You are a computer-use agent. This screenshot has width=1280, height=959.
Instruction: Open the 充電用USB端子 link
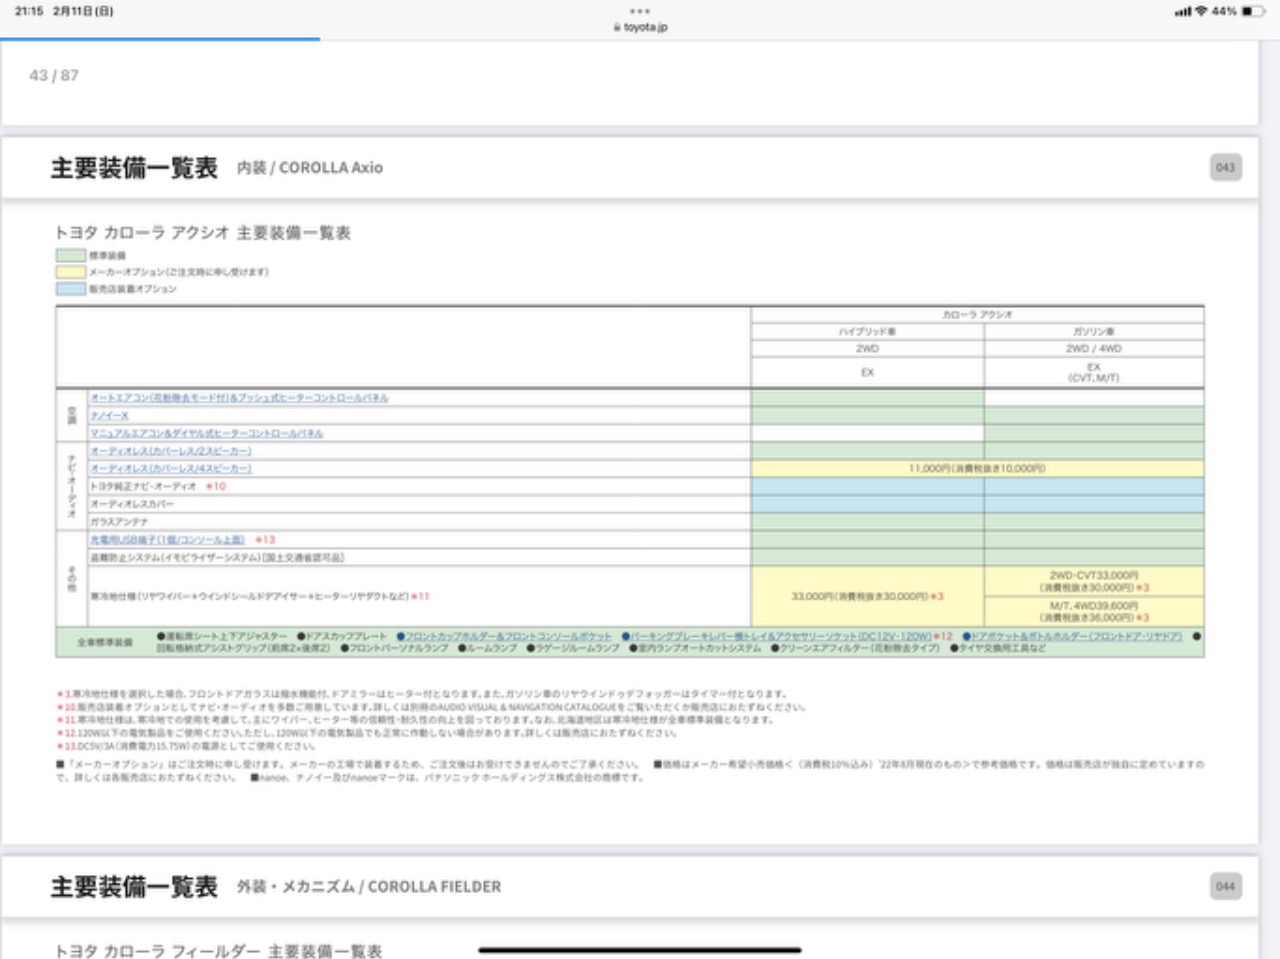[167, 539]
